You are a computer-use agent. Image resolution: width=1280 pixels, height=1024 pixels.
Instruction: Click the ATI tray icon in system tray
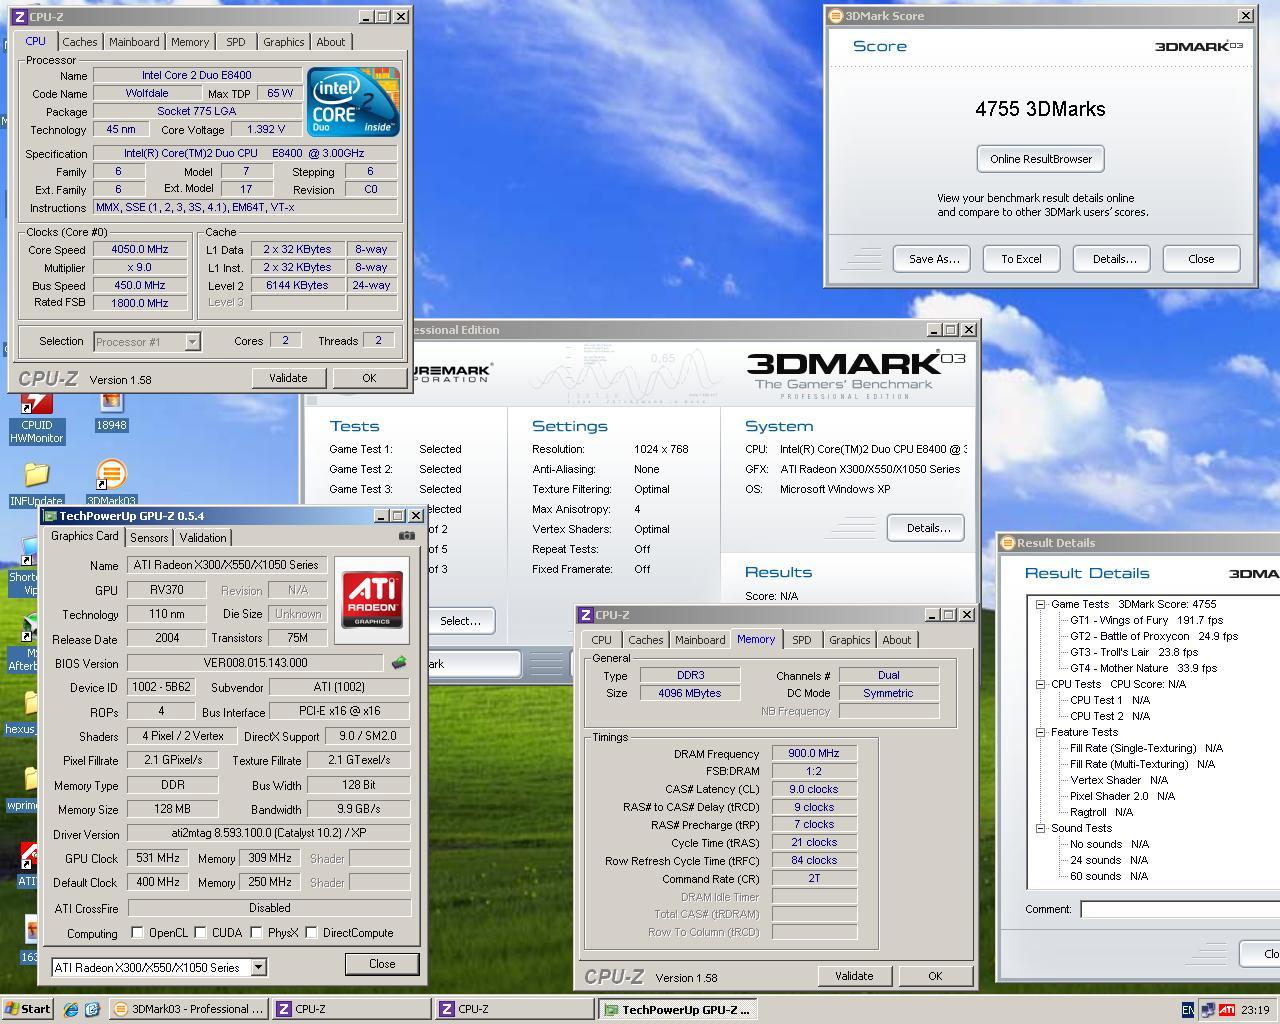point(1227,1010)
